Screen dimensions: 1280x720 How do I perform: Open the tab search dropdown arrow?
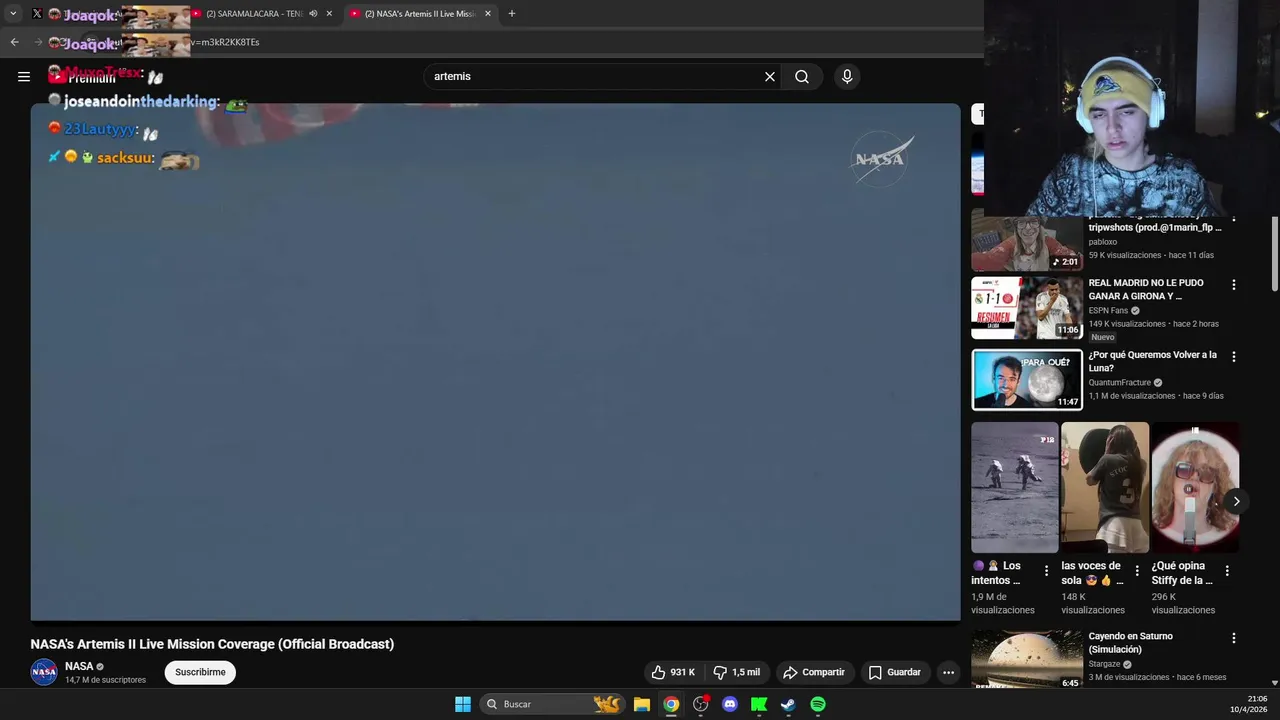(13, 14)
